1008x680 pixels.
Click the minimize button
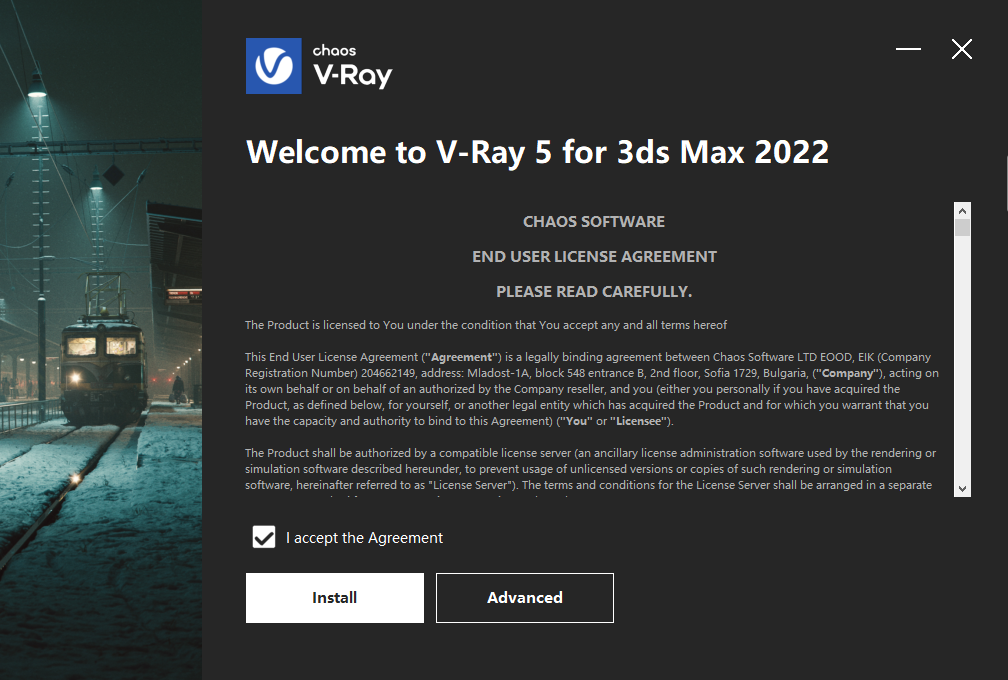908,49
